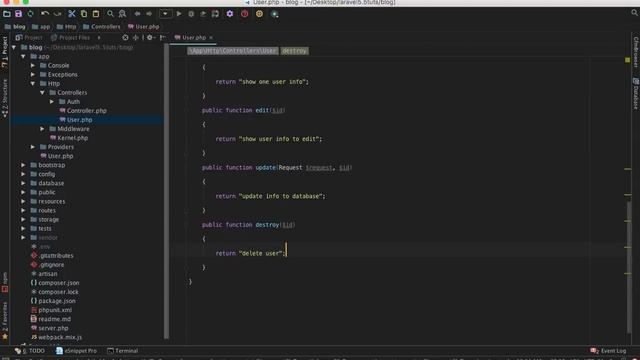Collapse the blog root folder
The height and width of the screenshot is (360, 640).
click(x=14, y=47)
